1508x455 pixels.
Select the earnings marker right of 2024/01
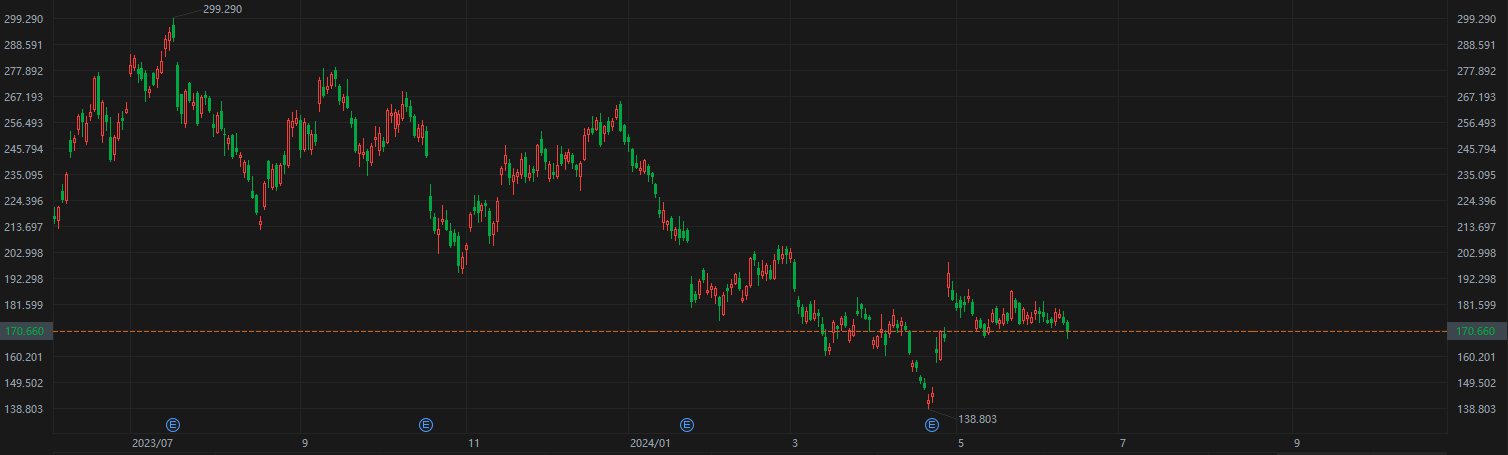pyautogui.click(x=686, y=425)
